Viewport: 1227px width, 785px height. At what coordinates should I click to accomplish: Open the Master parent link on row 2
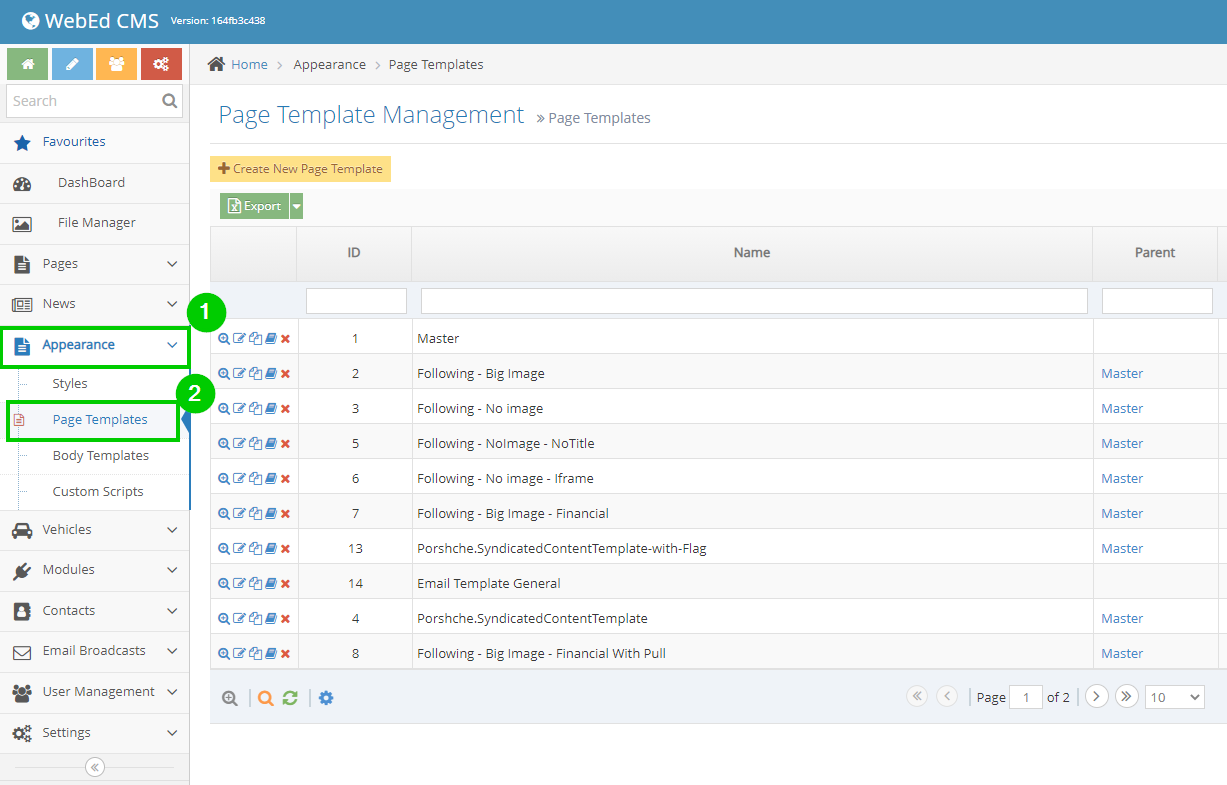1122,373
